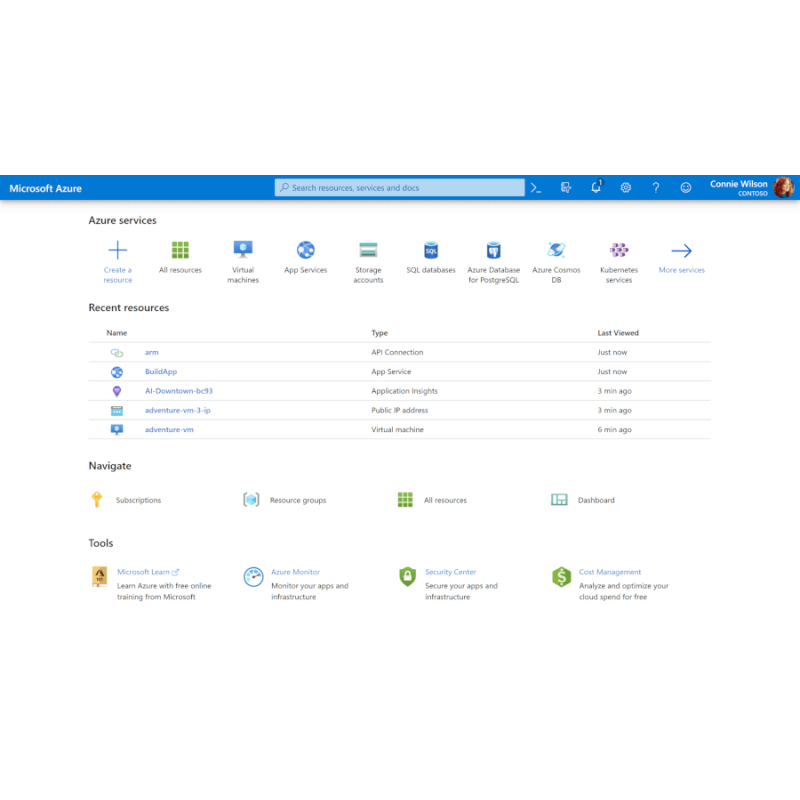This screenshot has height=800, width=800.
Task: Click the Dashboard icon
Action: (559, 499)
